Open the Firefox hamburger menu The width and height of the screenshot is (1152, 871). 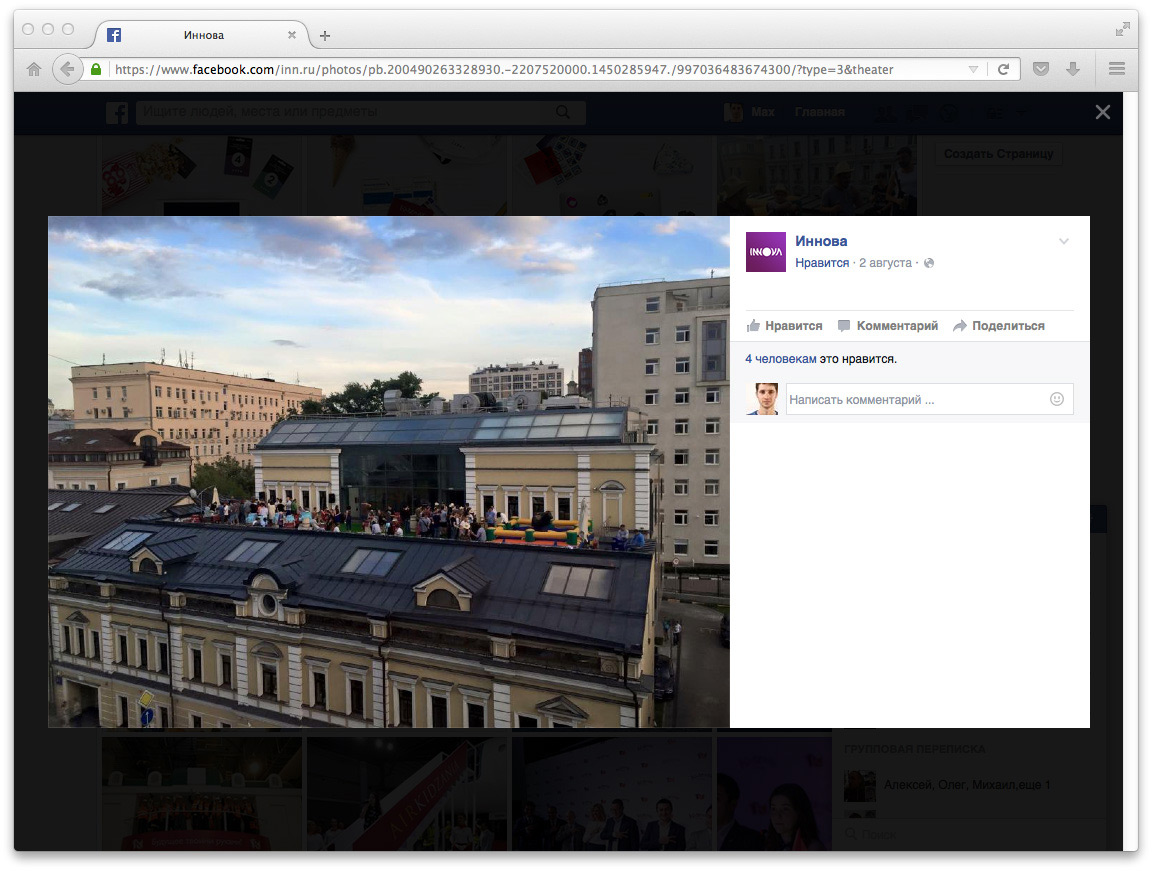pyautogui.click(x=1117, y=69)
